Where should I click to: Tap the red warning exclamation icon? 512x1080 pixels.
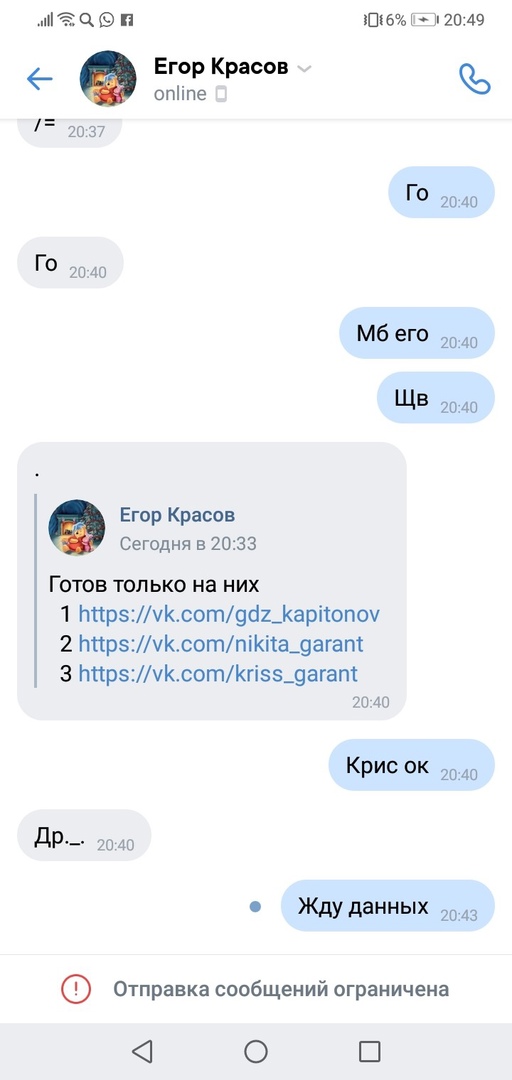[x=76, y=989]
